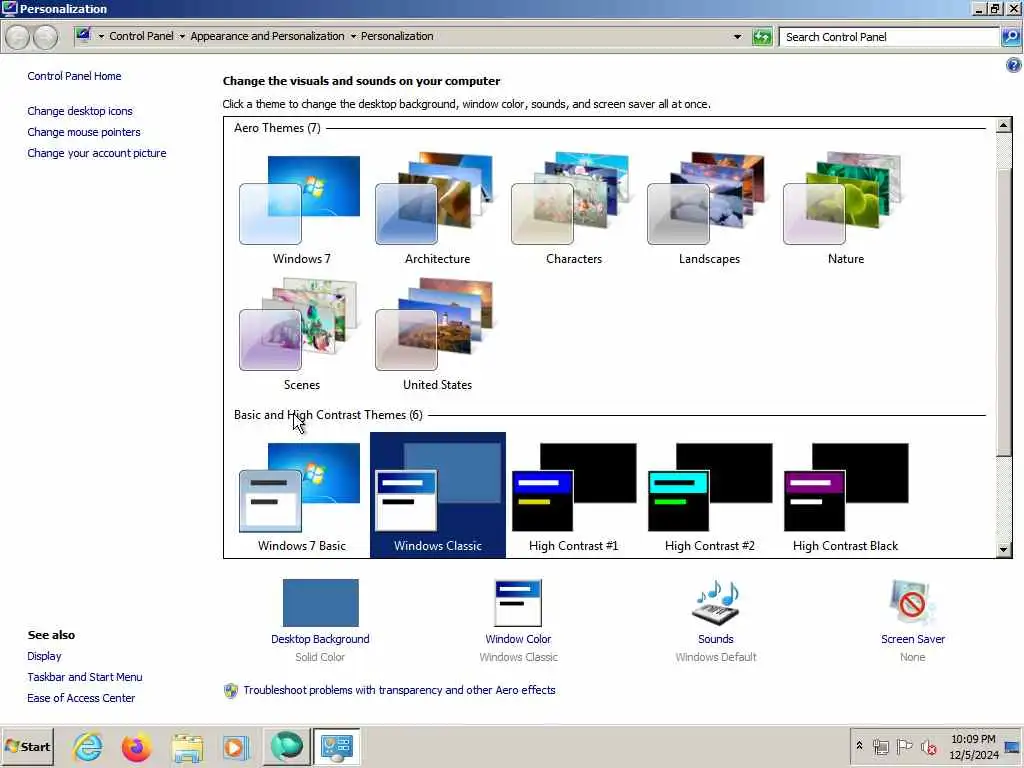This screenshot has width=1024, height=768.
Task: Open Internet Explorer from taskbar
Action: tap(88, 746)
